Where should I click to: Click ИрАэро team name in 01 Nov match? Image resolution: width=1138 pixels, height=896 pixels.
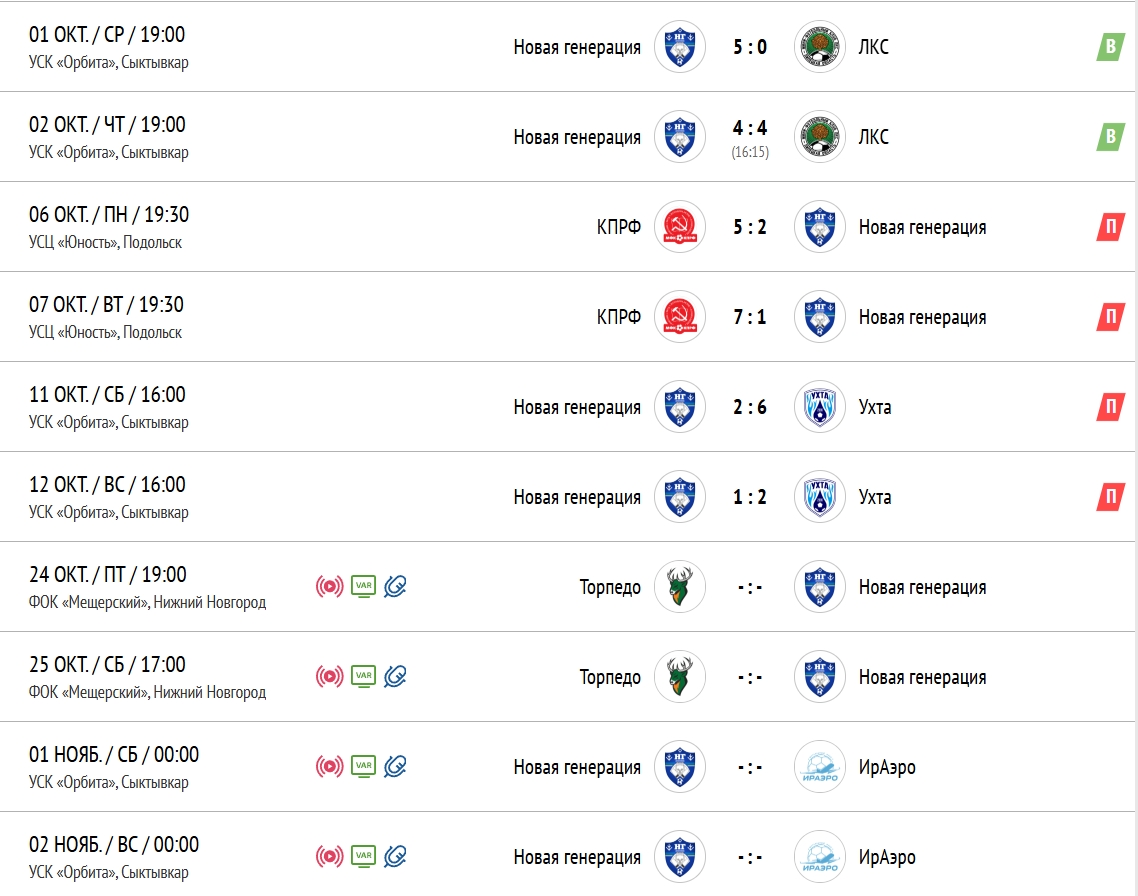click(x=887, y=767)
